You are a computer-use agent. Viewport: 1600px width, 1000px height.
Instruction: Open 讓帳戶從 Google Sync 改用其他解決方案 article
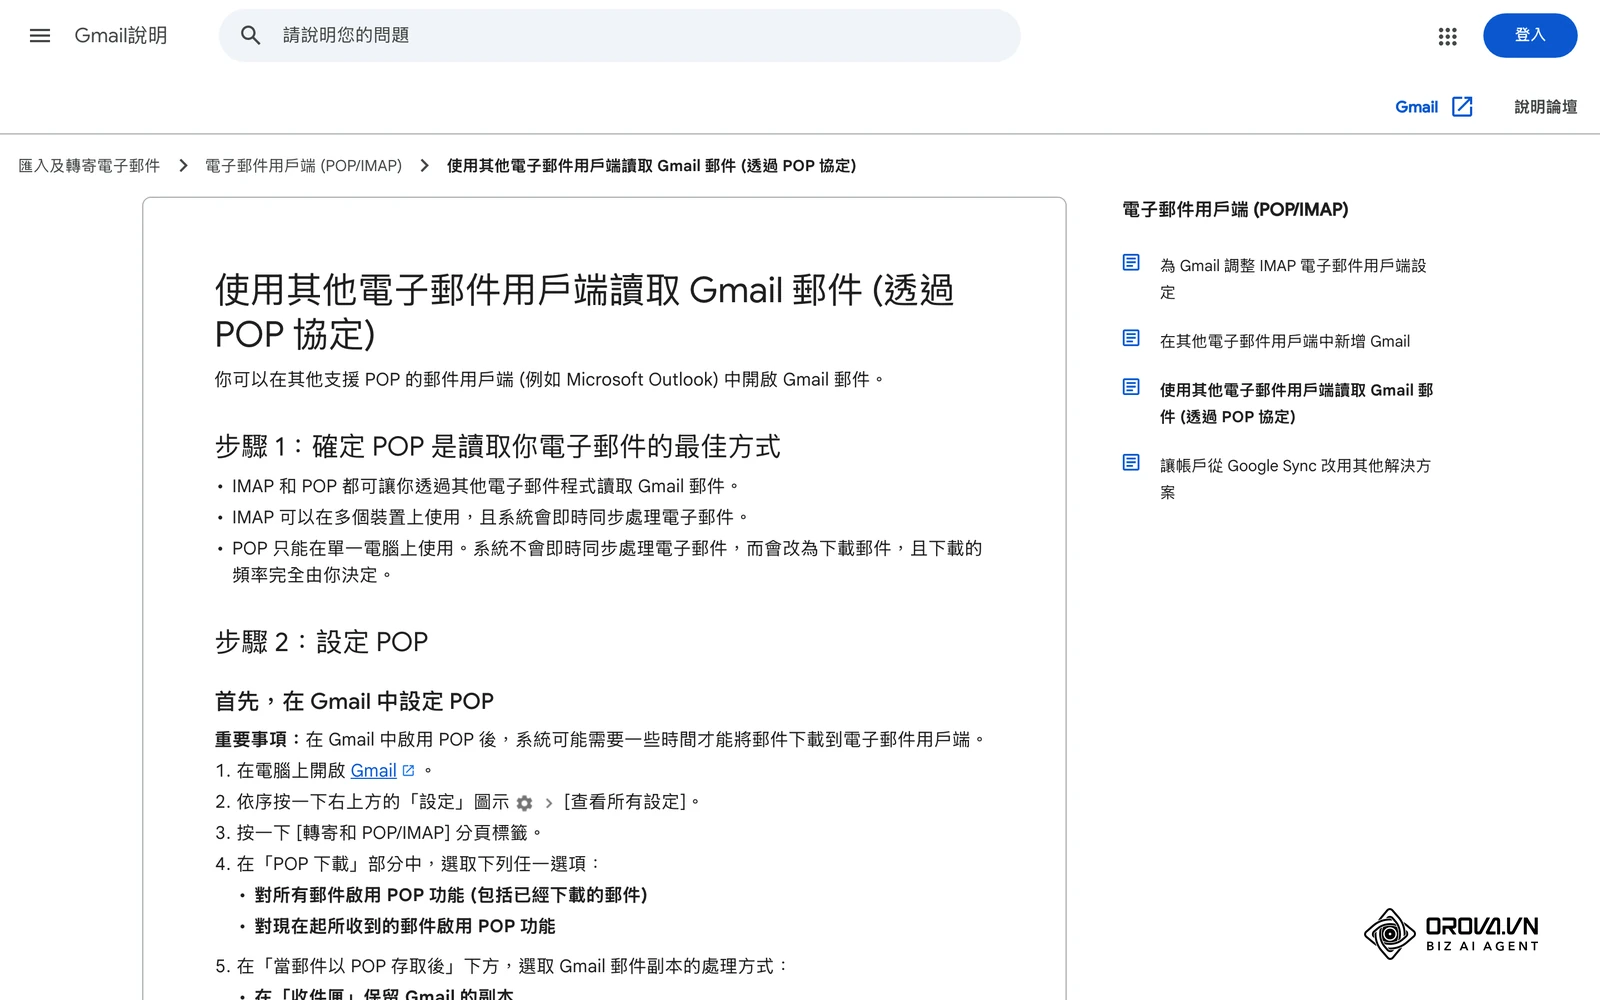(1295, 479)
